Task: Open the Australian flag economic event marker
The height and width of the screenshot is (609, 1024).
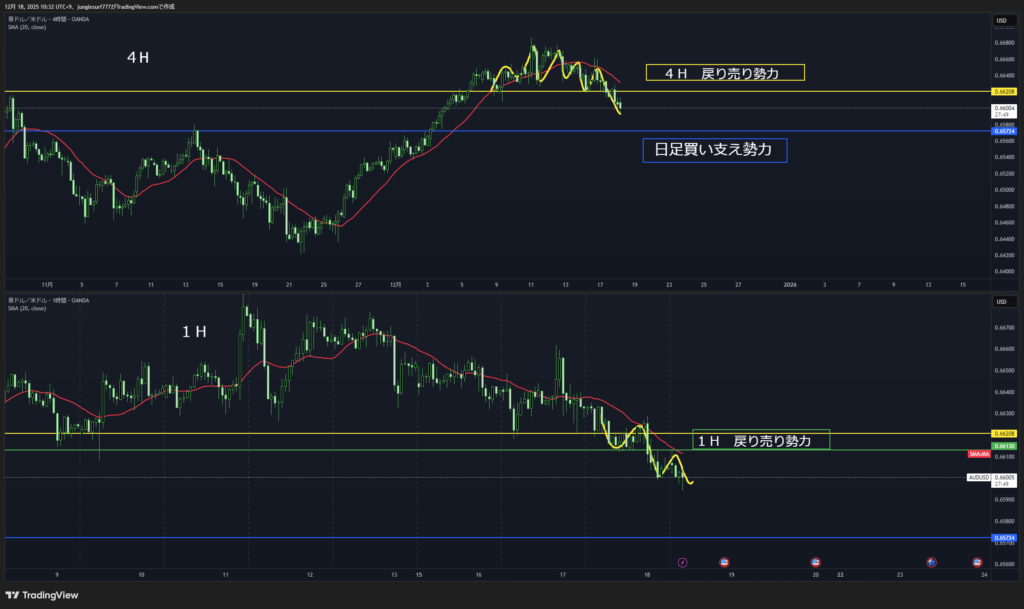Action: (931, 563)
